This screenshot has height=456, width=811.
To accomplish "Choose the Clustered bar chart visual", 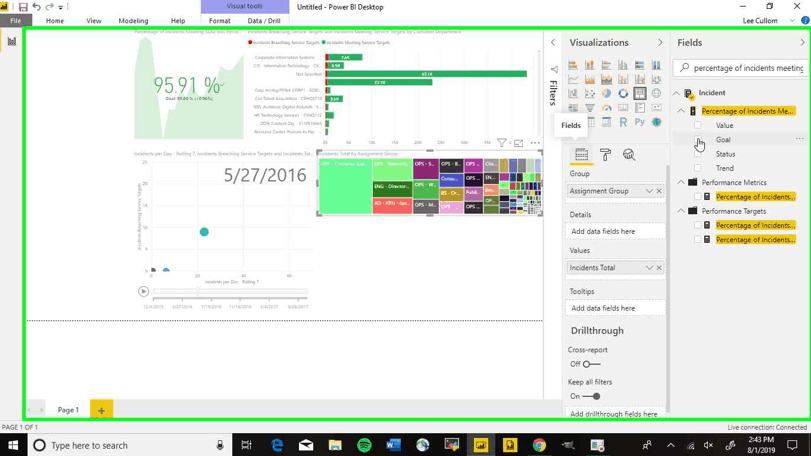I will (x=606, y=65).
